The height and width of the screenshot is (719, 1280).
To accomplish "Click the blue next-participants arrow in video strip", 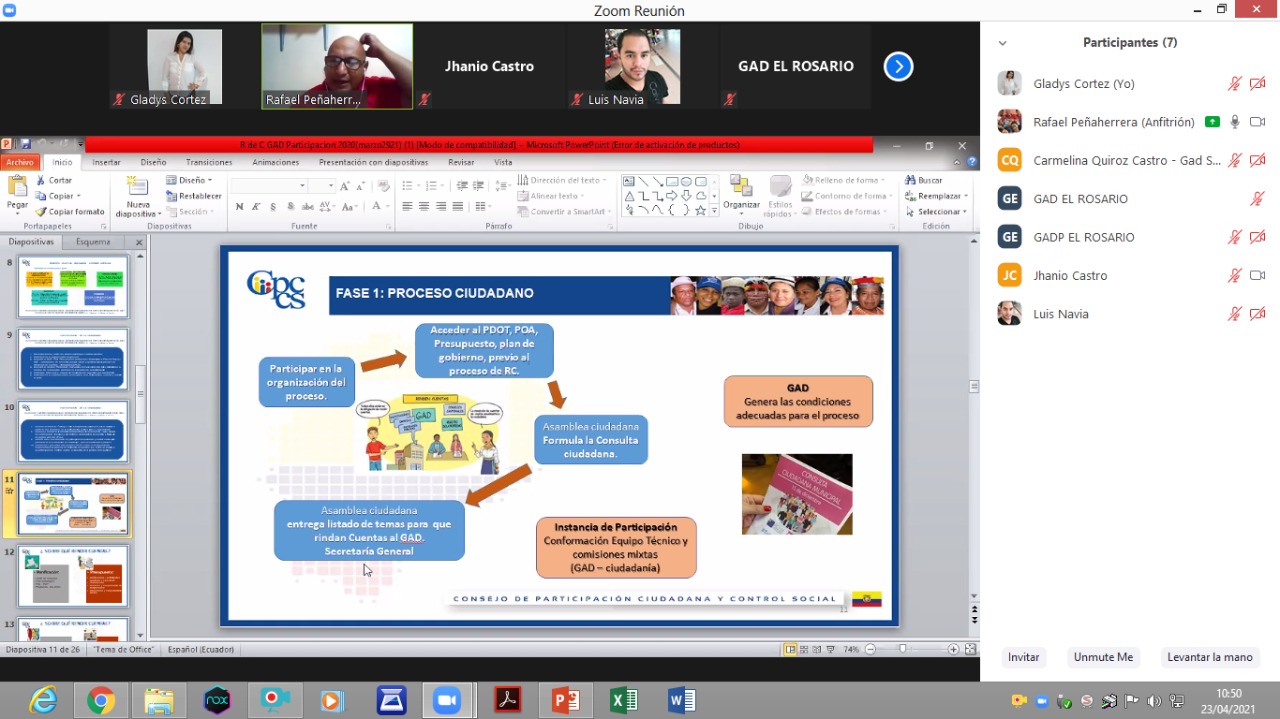I will [x=898, y=67].
